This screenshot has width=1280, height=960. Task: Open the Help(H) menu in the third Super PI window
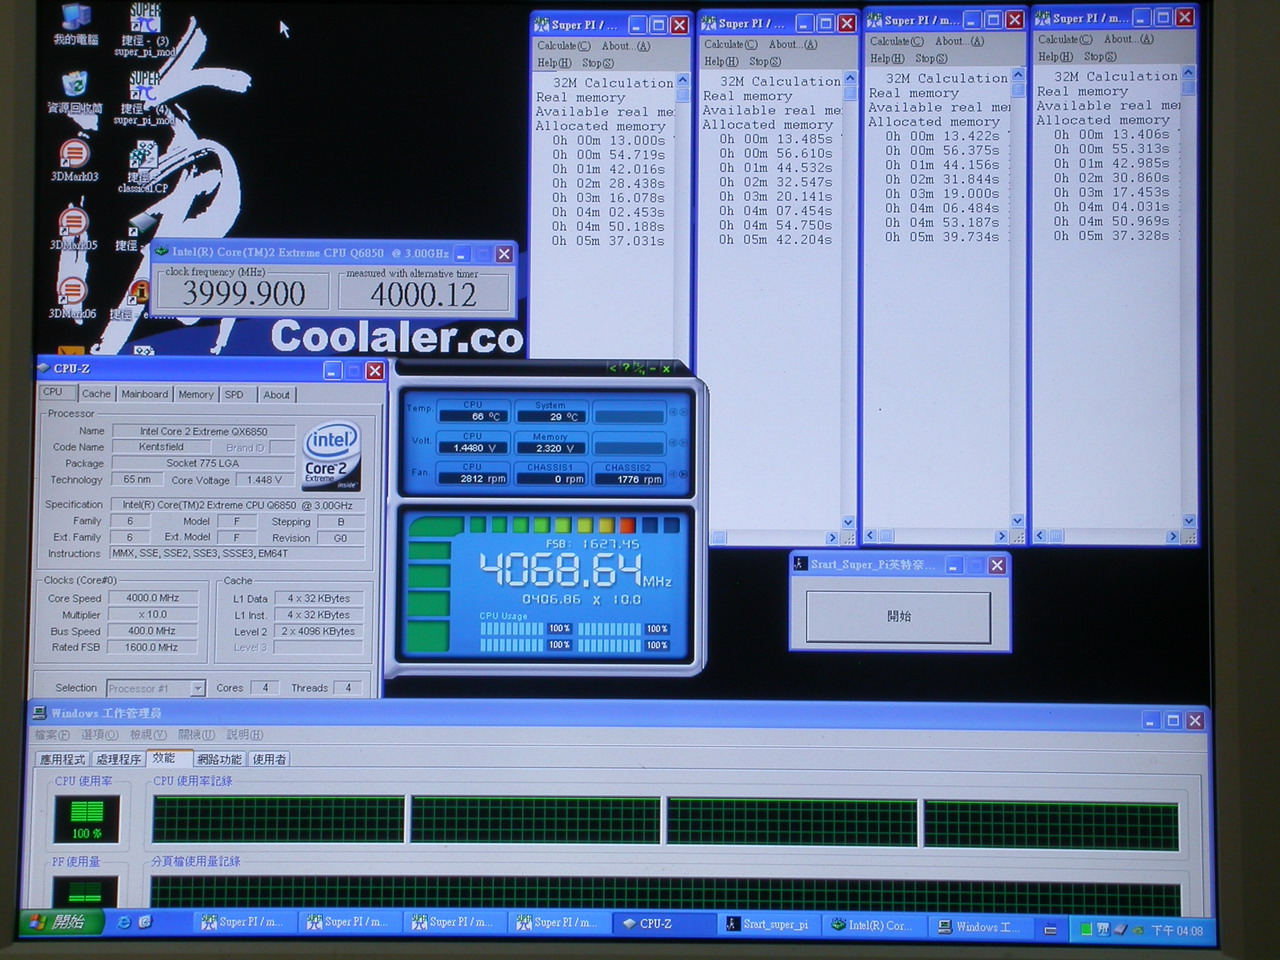[x=886, y=59]
